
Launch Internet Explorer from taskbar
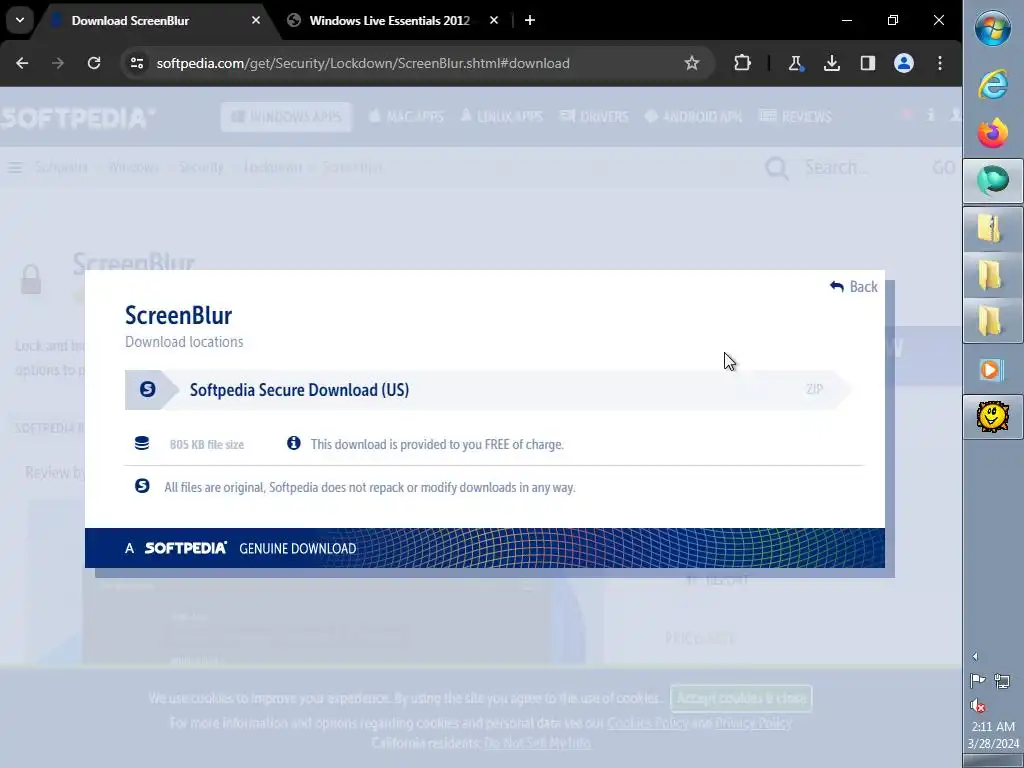pos(993,84)
